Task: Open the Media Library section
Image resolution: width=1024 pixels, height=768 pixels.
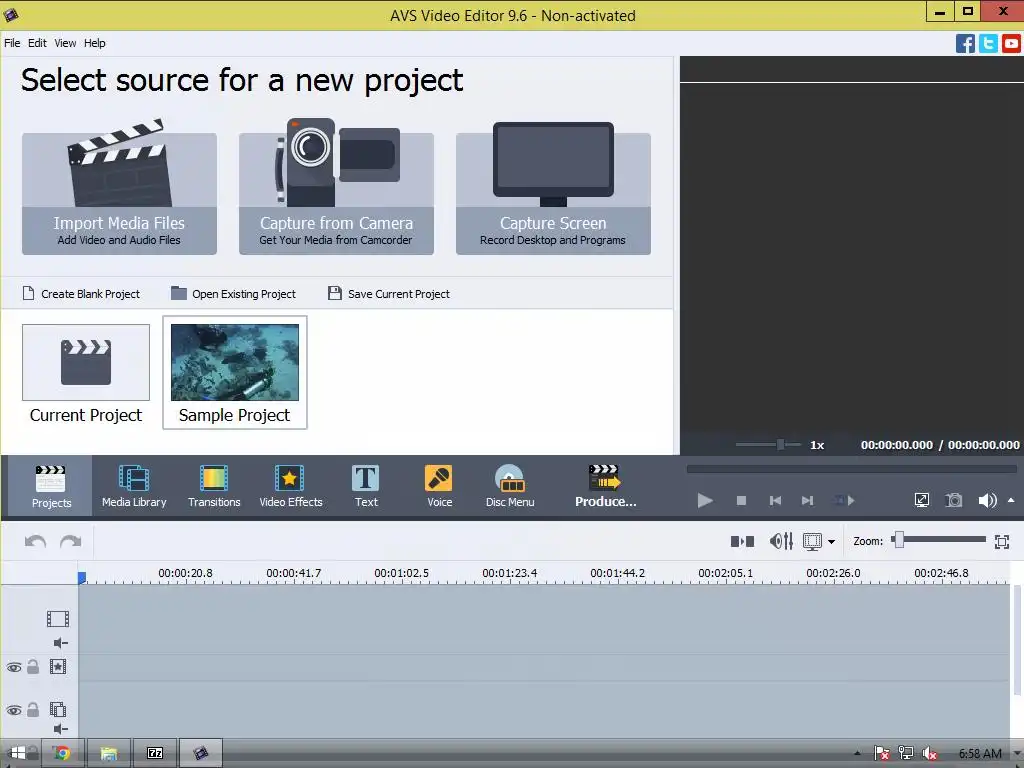Action: coord(134,487)
